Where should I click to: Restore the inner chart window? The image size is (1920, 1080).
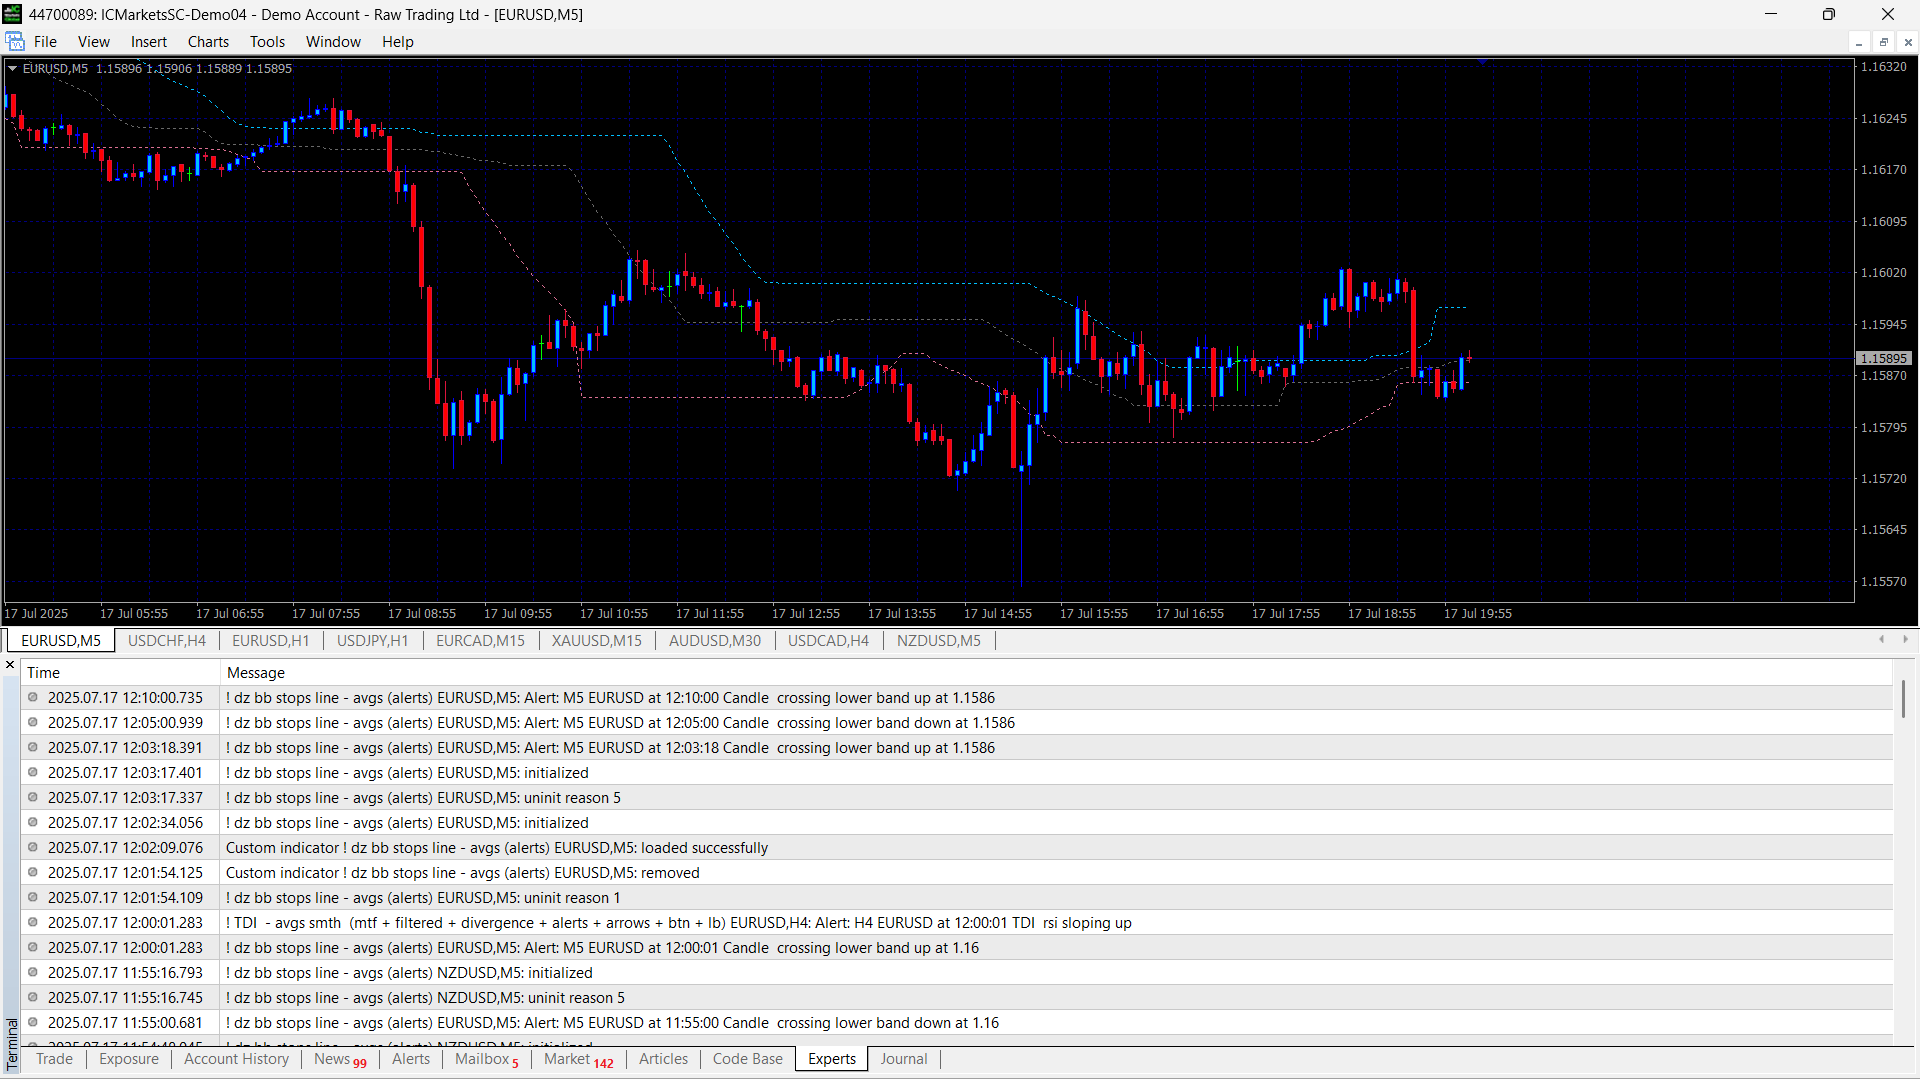[1883, 42]
